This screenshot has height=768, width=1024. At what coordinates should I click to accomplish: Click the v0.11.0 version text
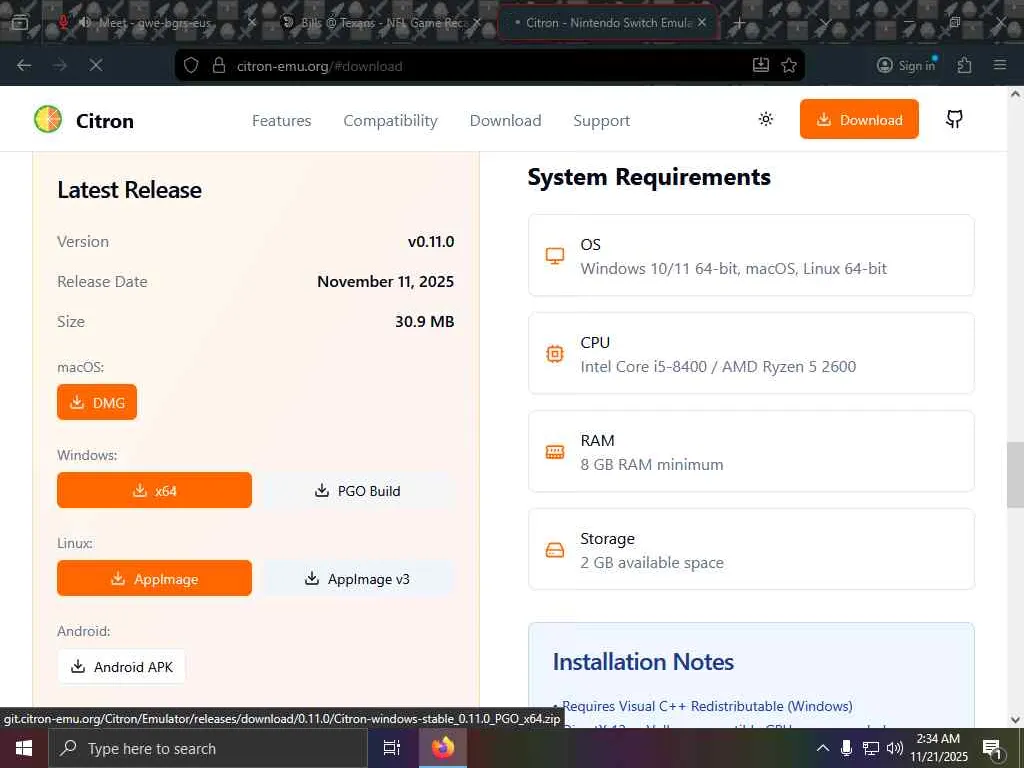pyautogui.click(x=431, y=242)
